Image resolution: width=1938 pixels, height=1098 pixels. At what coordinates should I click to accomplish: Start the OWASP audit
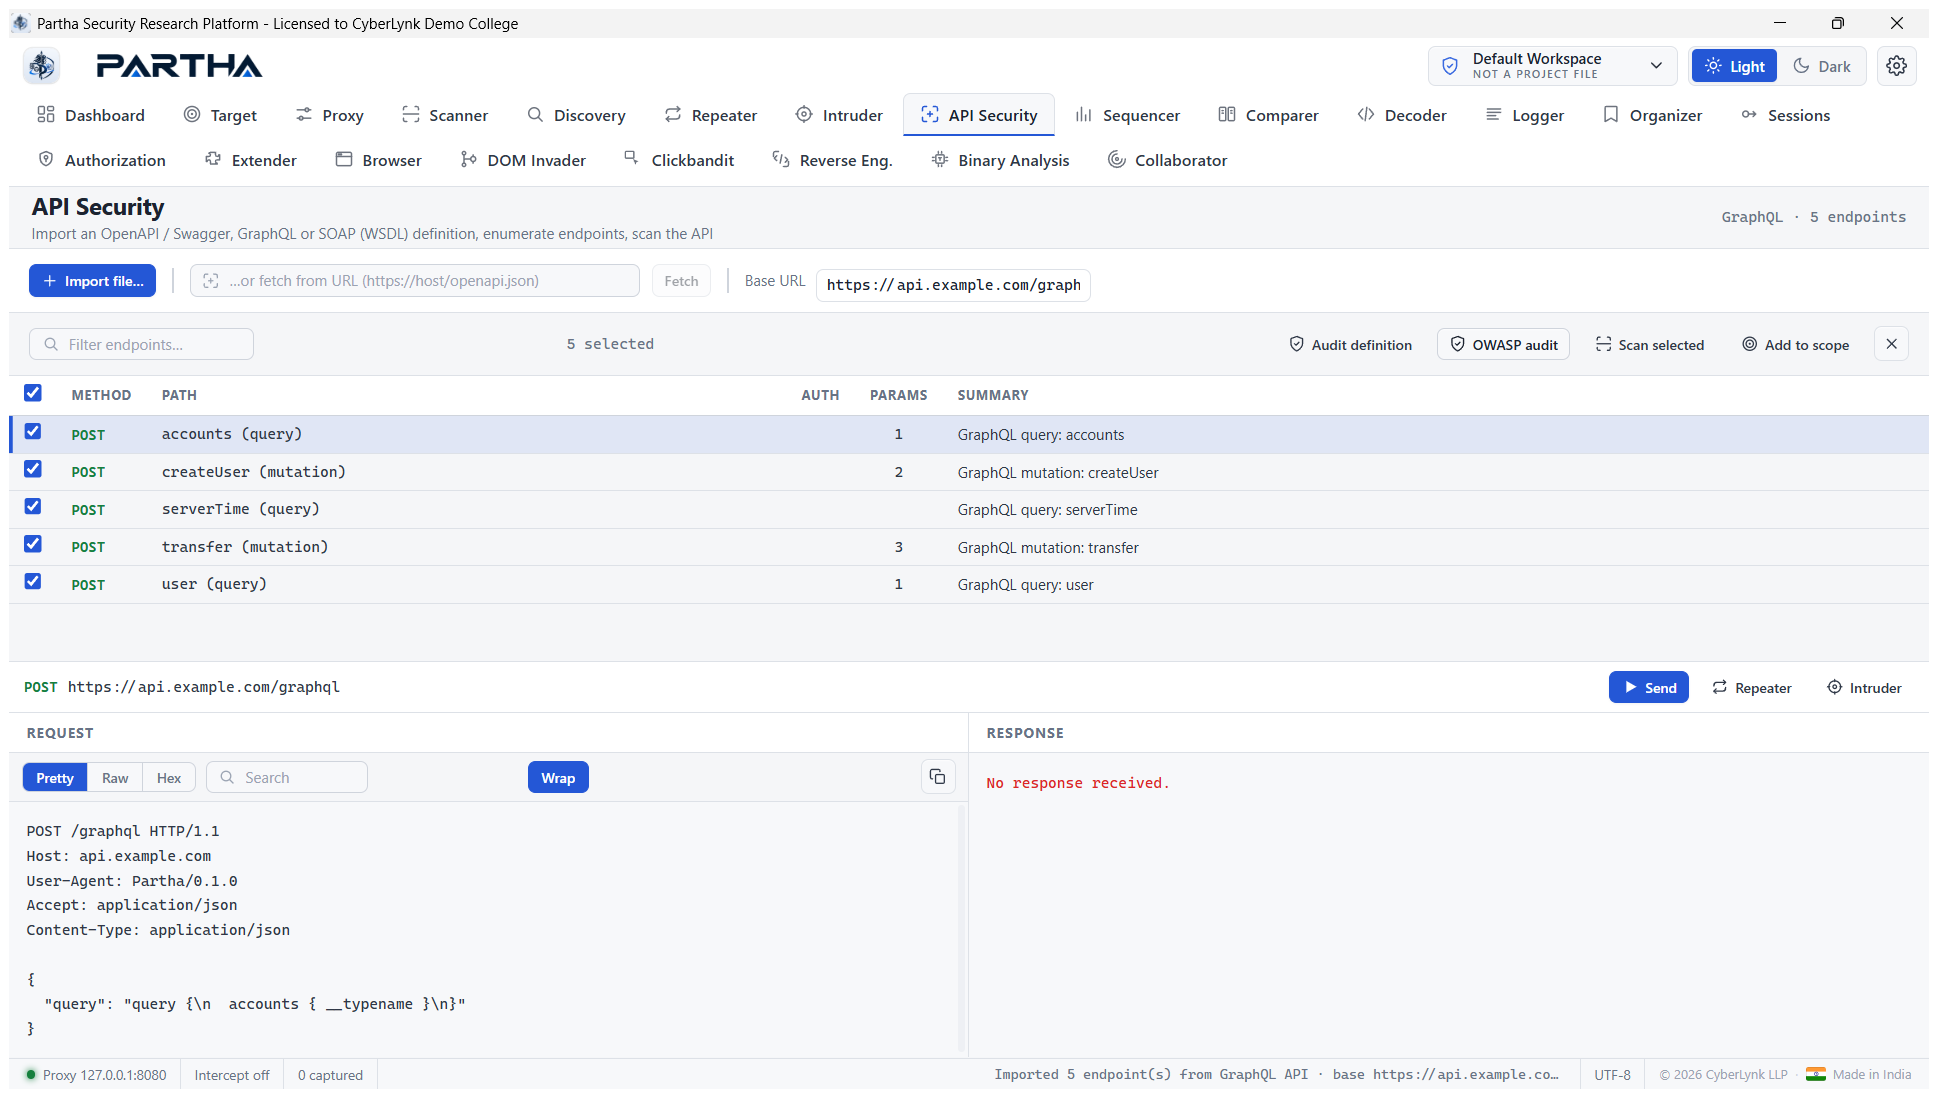(x=1503, y=344)
